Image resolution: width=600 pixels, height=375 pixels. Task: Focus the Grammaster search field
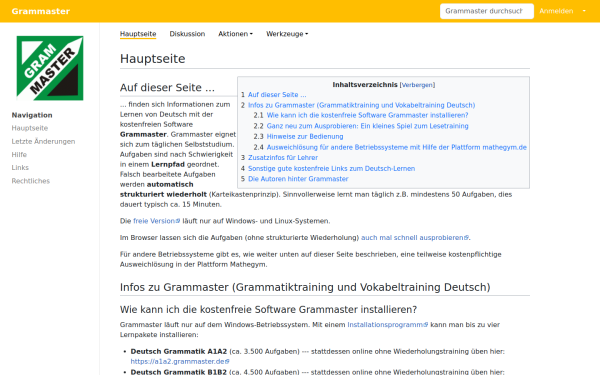click(x=487, y=11)
